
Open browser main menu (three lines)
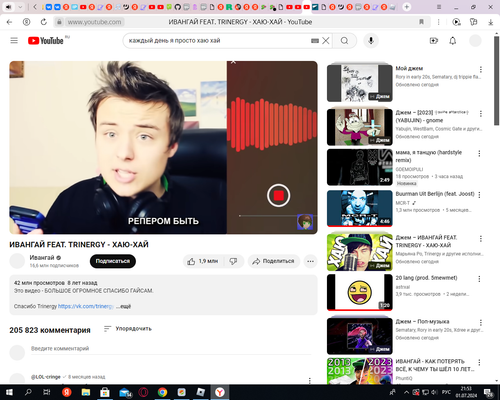(x=439, y=7)
